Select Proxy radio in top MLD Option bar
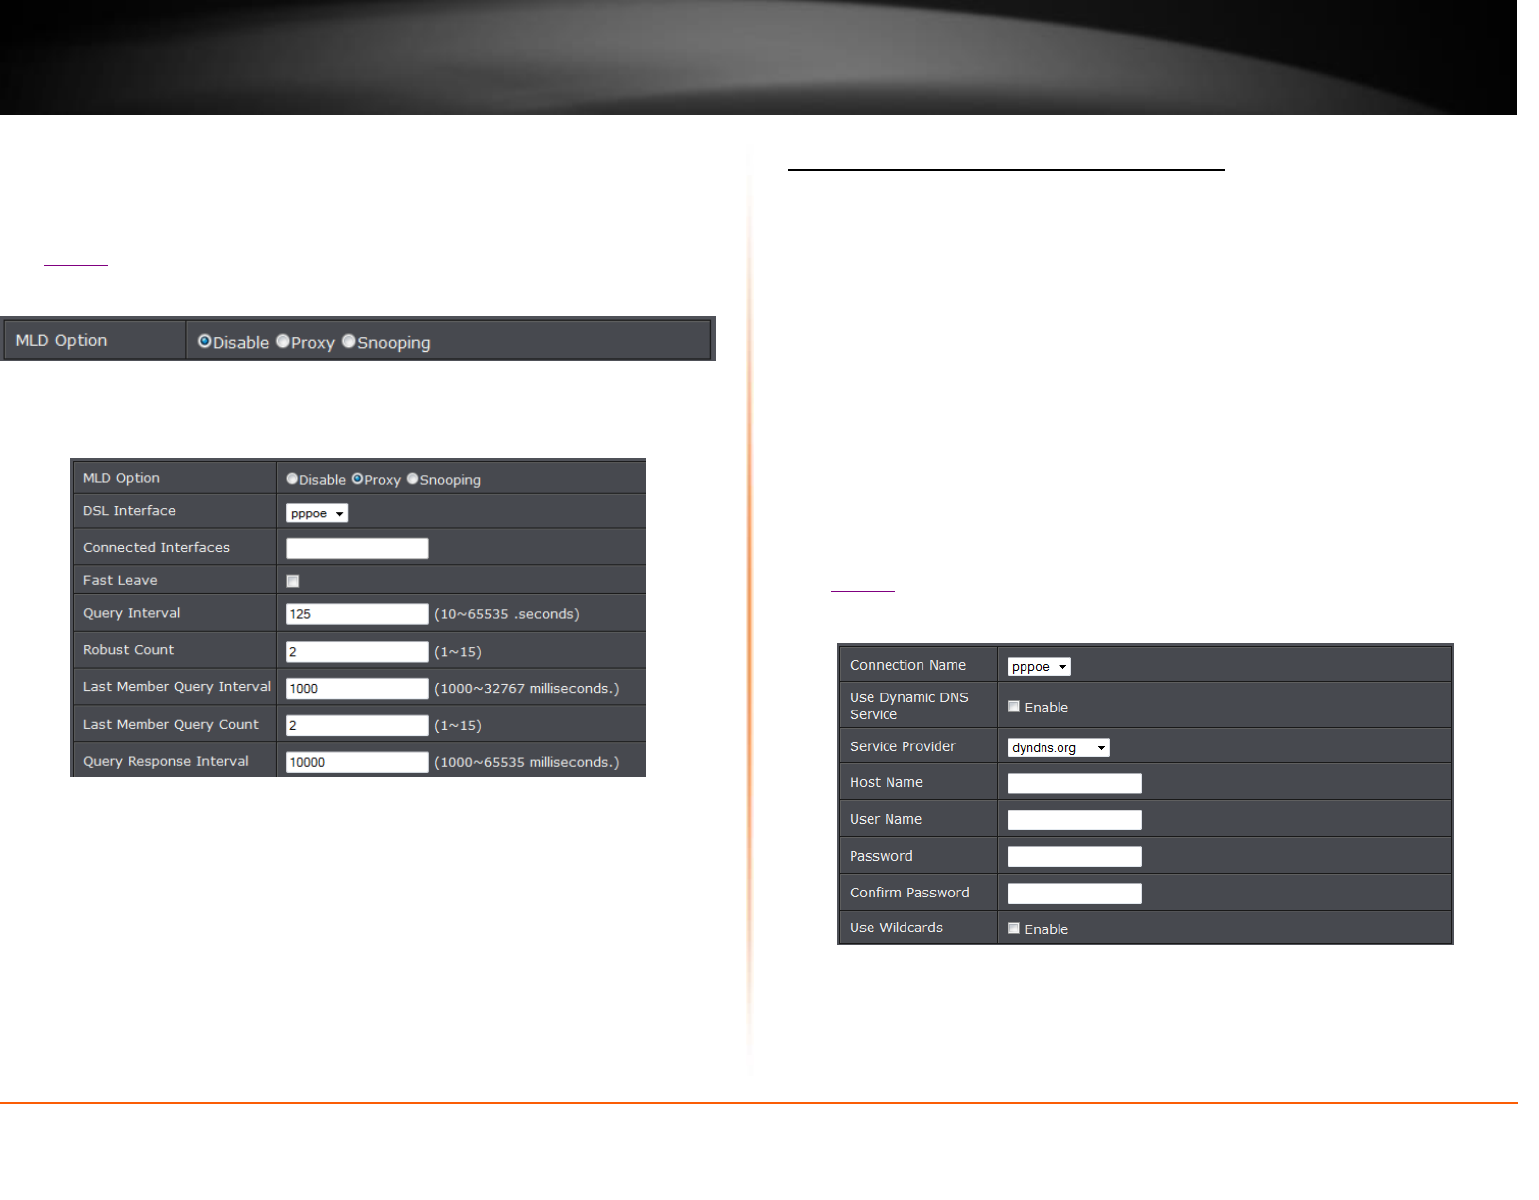 (283, 342)
